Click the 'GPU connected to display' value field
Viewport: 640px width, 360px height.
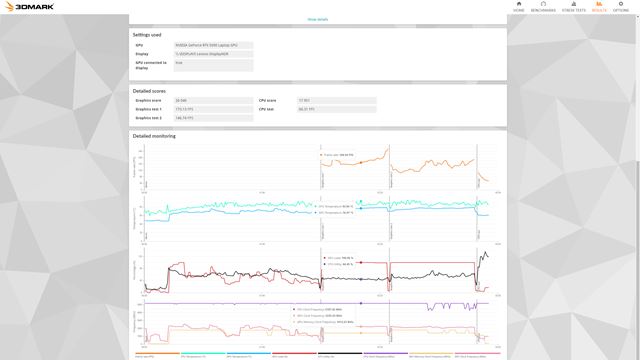click(x=213, y=65)
